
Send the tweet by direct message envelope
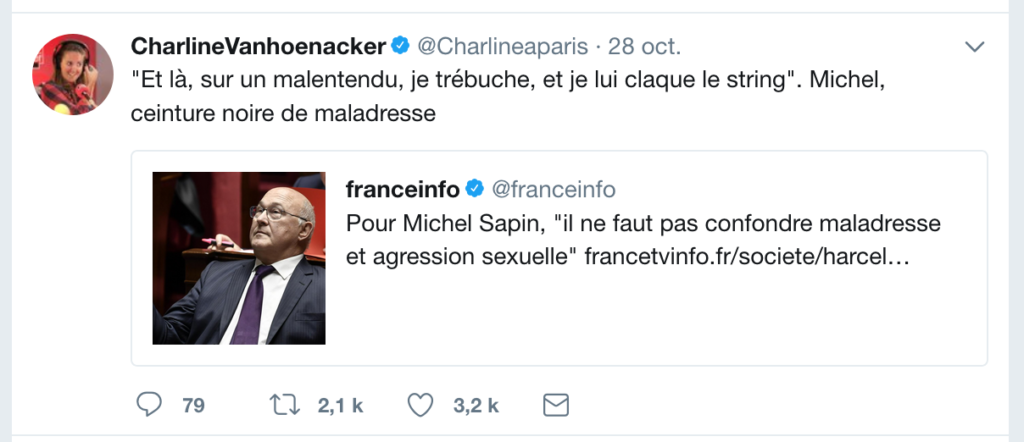555,405
